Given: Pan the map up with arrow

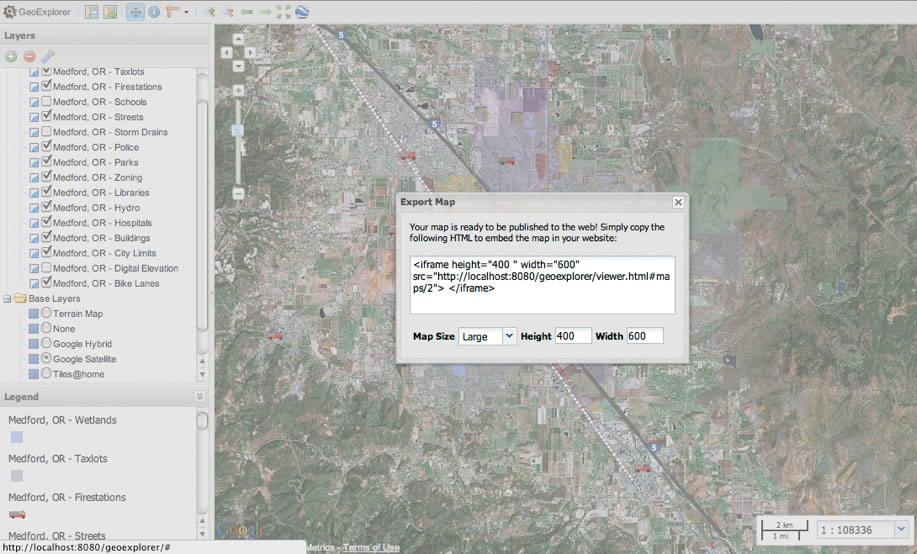Looking at the screenshot, I should point(239,40).
